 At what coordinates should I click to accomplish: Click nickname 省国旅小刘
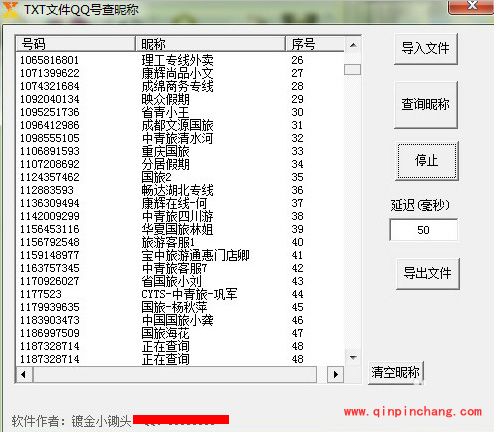[171, 281]
